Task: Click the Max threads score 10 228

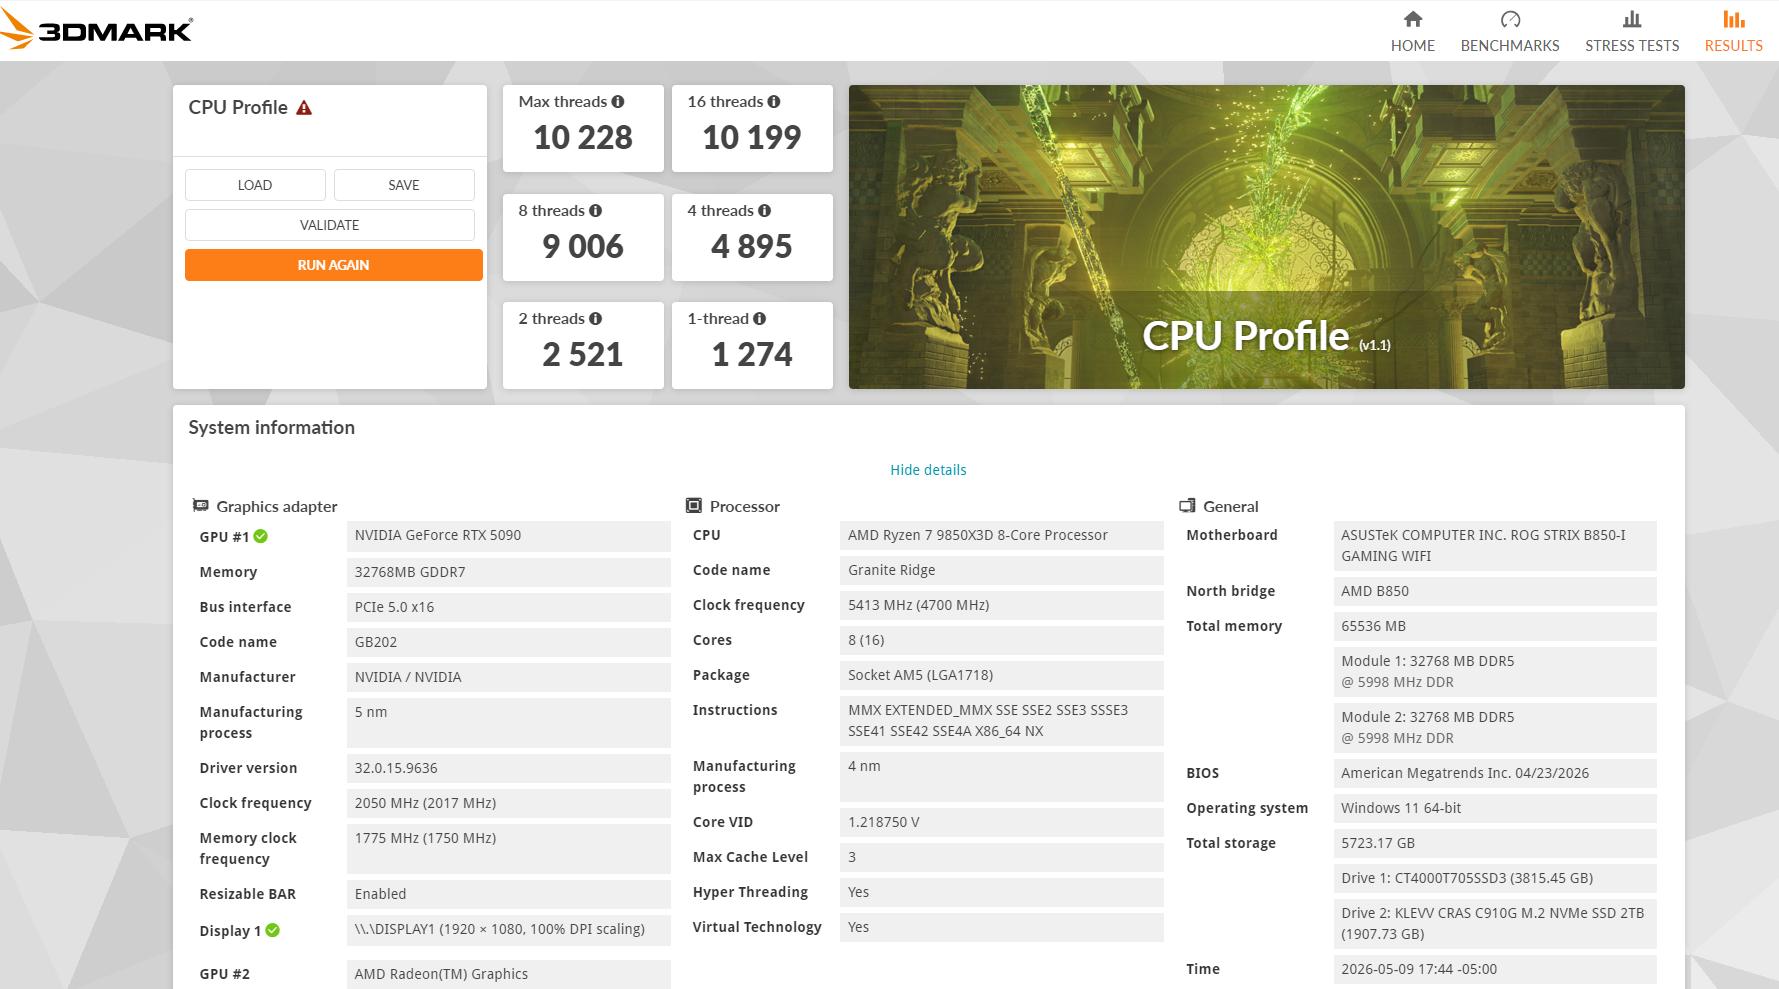Action: pyautogui.click(x=583, y=137)
